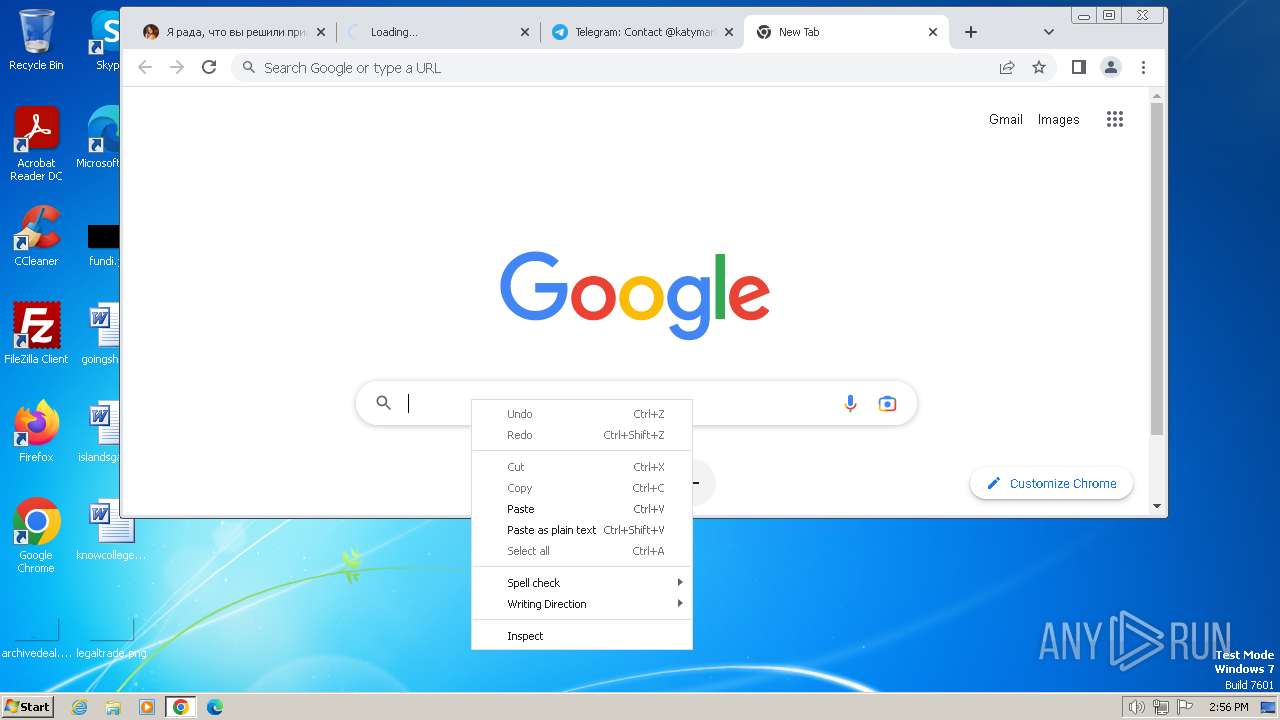1280x720 pixels.
Task: Search by image with Google Lens icon
Action: pyautogui.click(x=887, y=403)
